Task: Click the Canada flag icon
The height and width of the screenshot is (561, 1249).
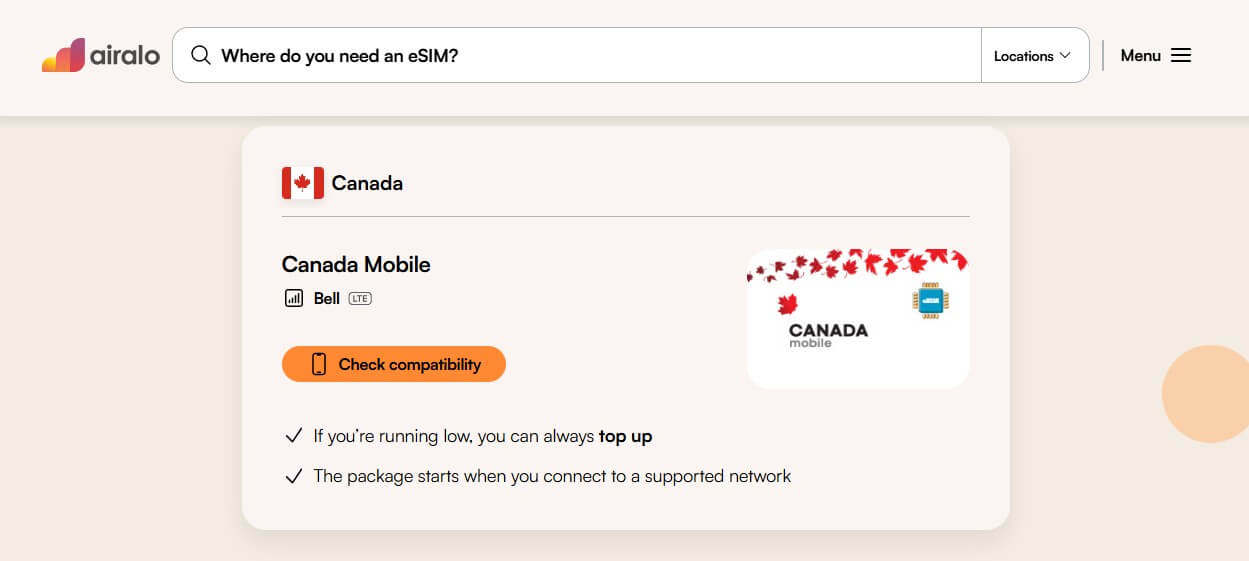Action: pyautogui.click(x=303, y=183)
